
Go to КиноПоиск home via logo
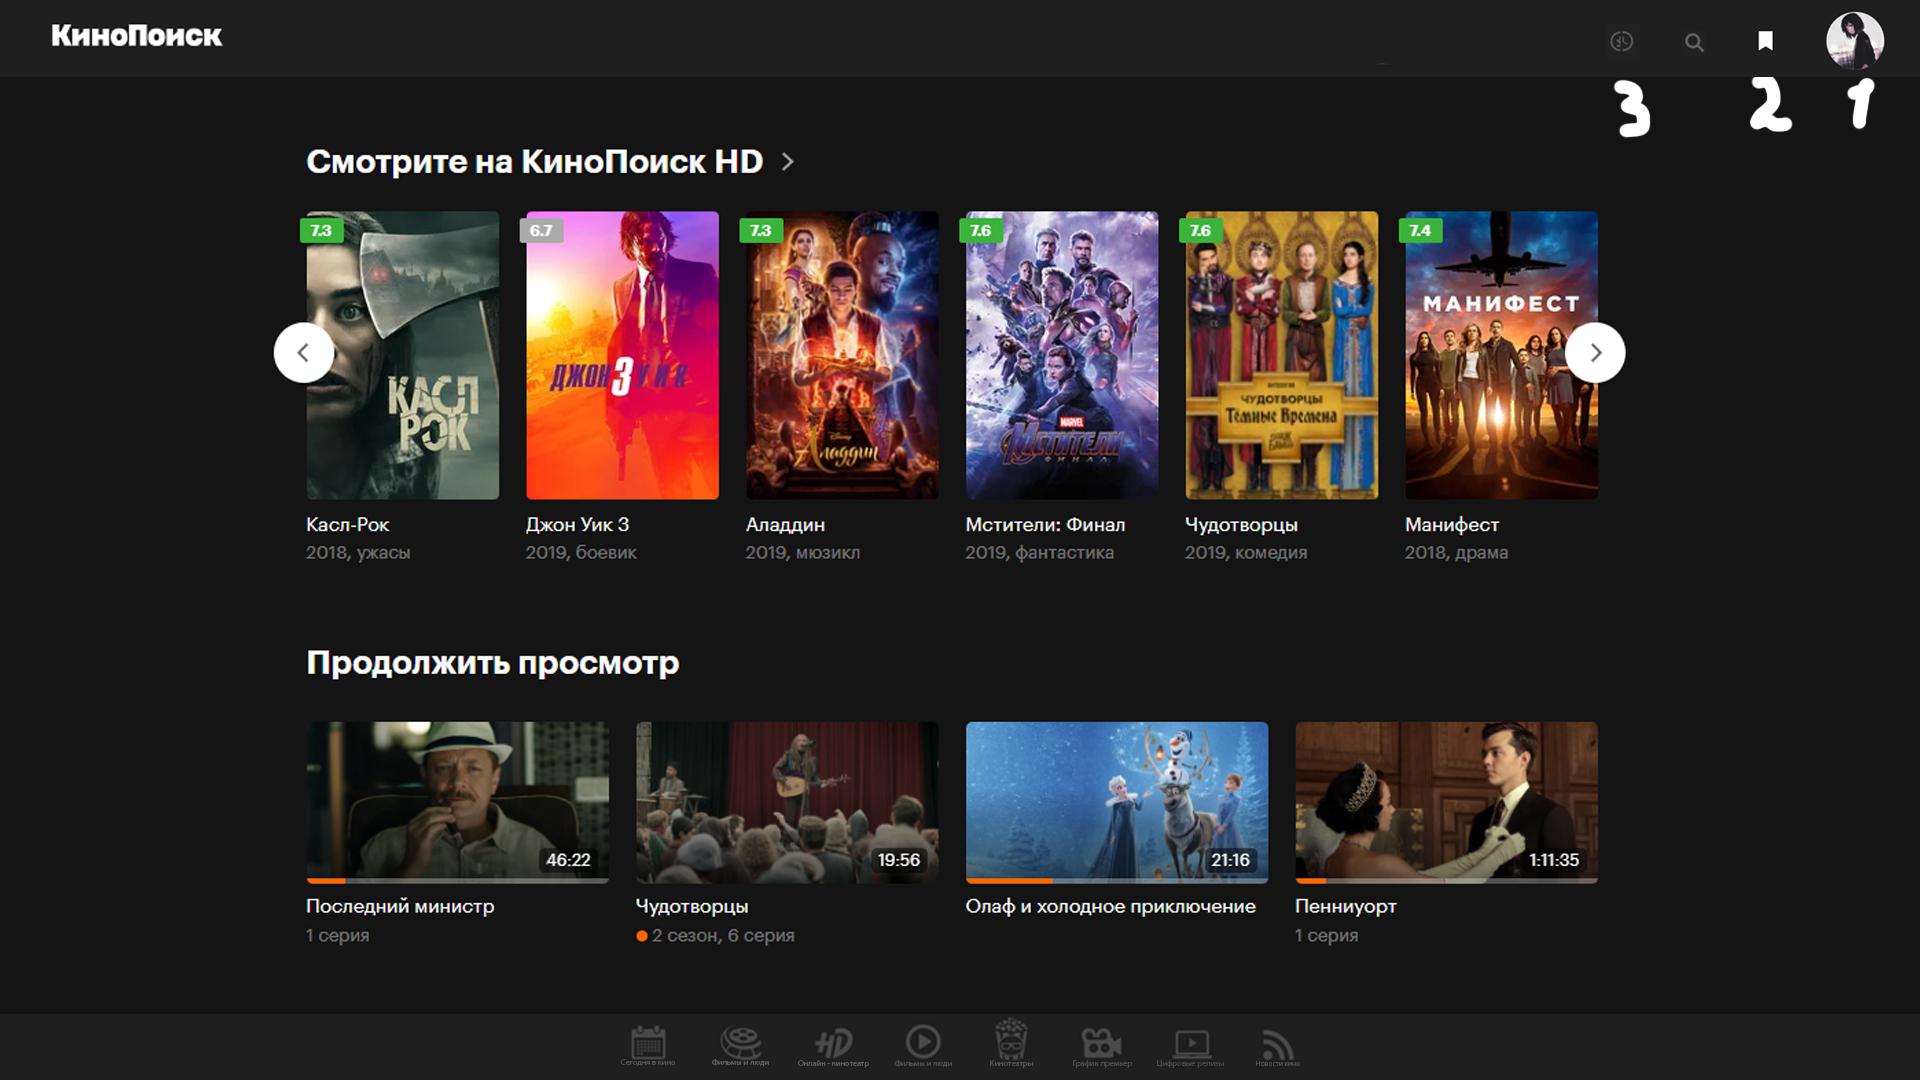(x=137, y=36)
